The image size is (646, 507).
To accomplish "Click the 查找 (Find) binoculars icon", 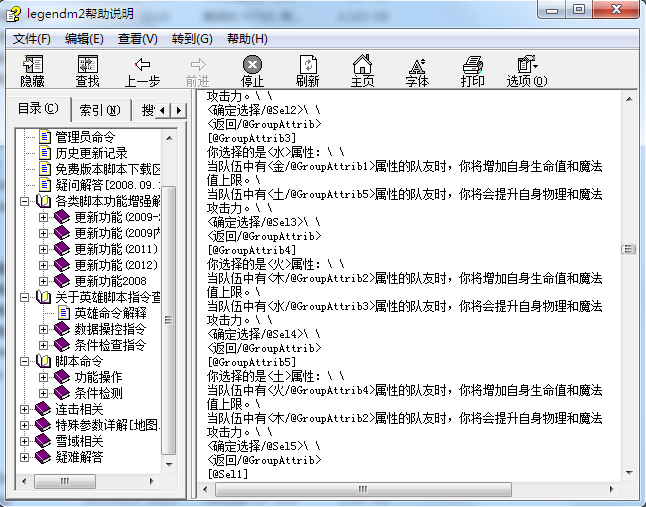I will click(87, 70).
